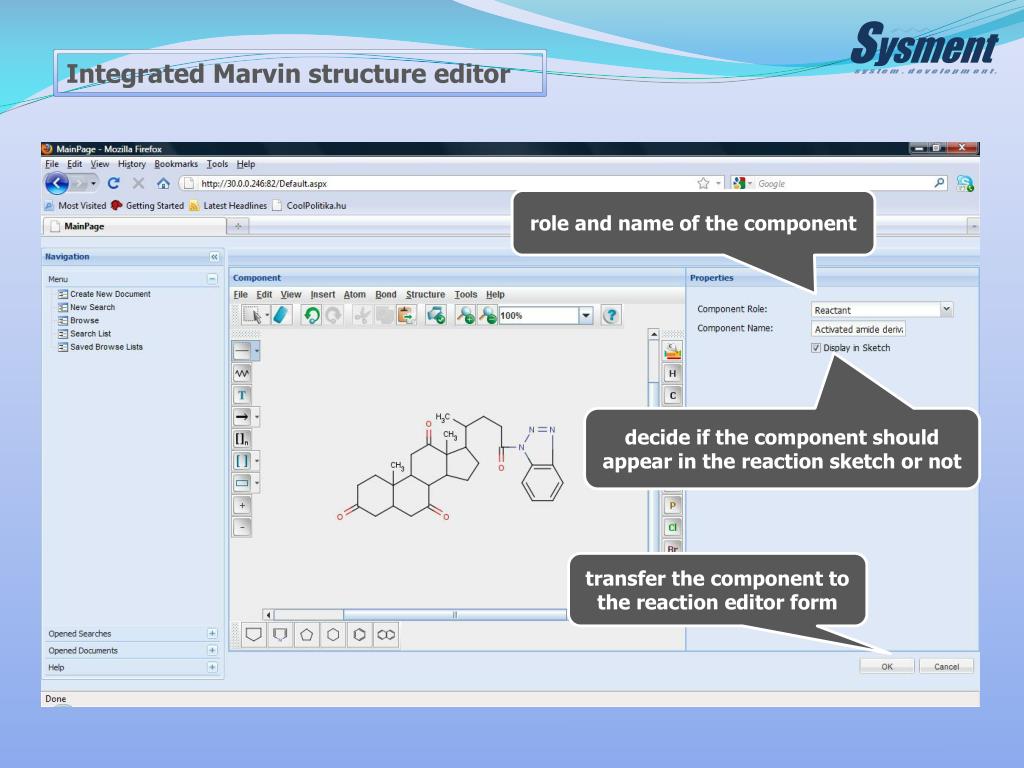
Task: Open Create New Document link
Action: (110, 295)
